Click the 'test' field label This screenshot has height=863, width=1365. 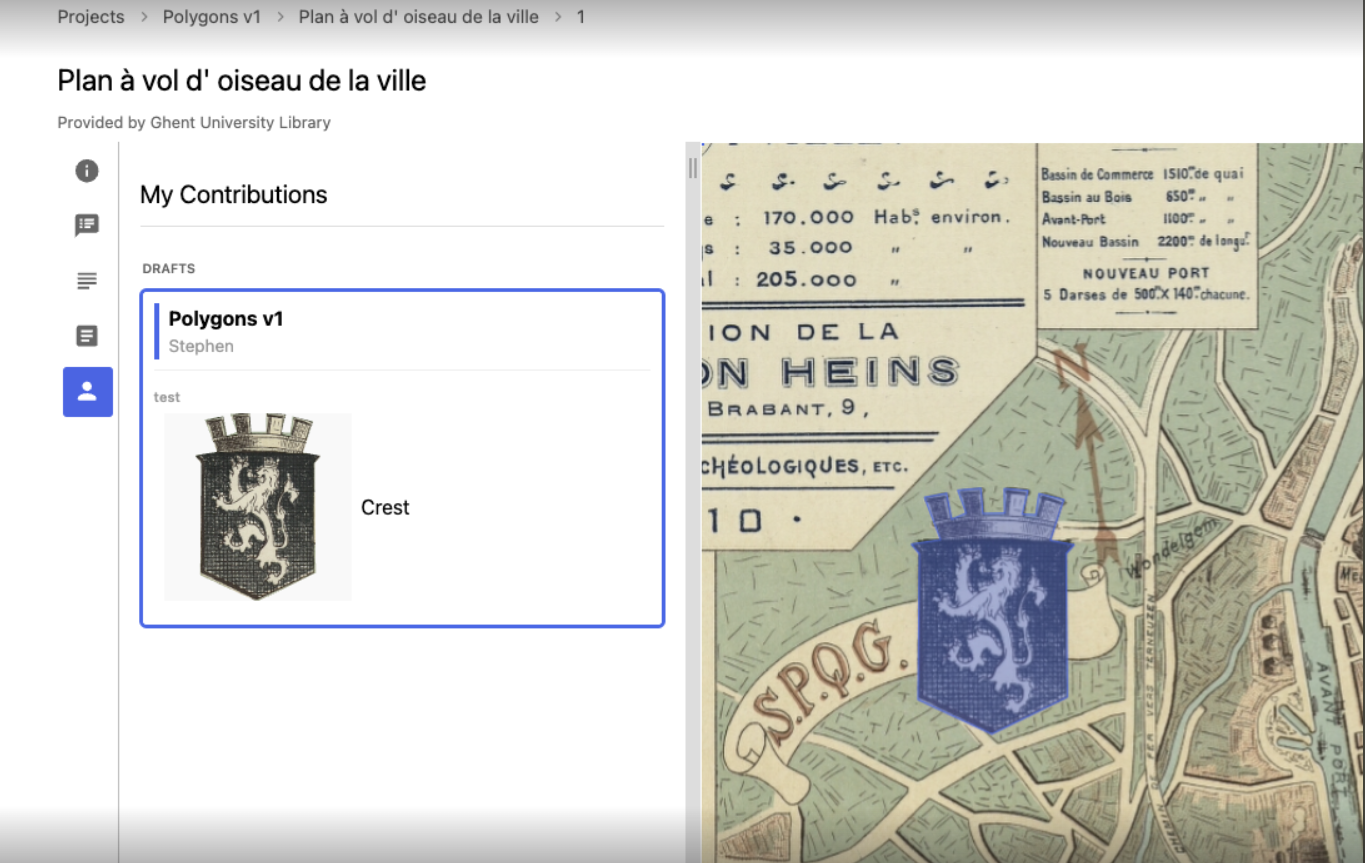coord(167,397)
